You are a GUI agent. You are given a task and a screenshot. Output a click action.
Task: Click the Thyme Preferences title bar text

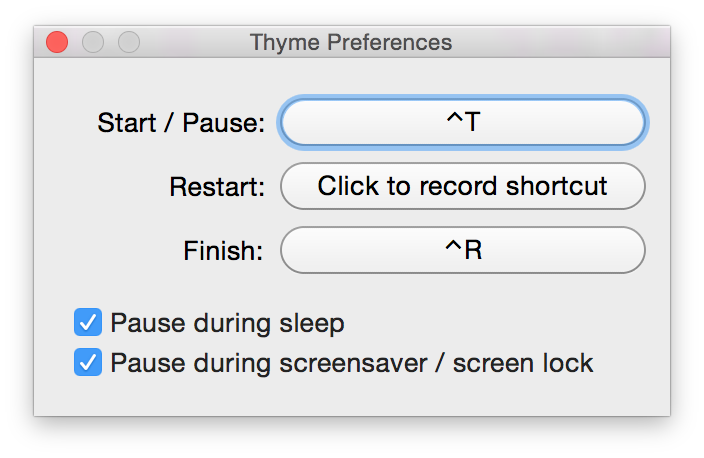point(351,43)
